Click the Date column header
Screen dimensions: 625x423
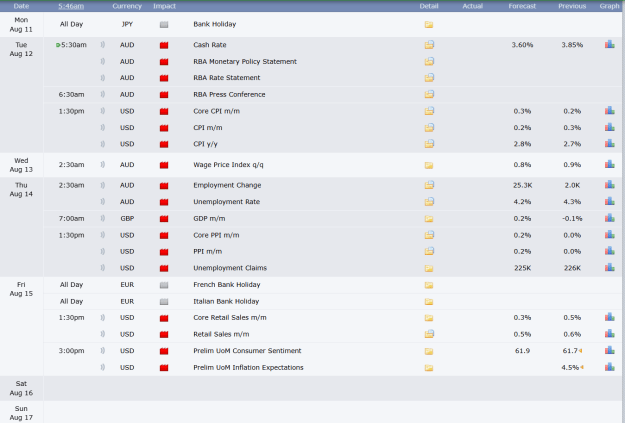[x=21, y=6]
